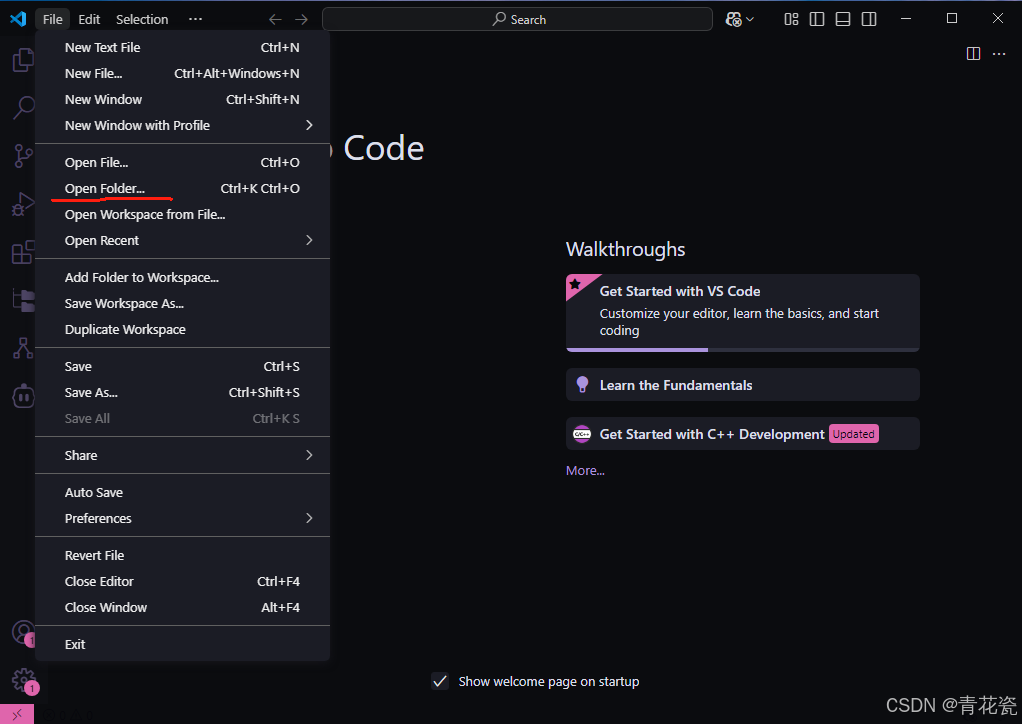Open the editor More Actions ellipsis
Screen dimensions: 1022x724
(999, 53)
